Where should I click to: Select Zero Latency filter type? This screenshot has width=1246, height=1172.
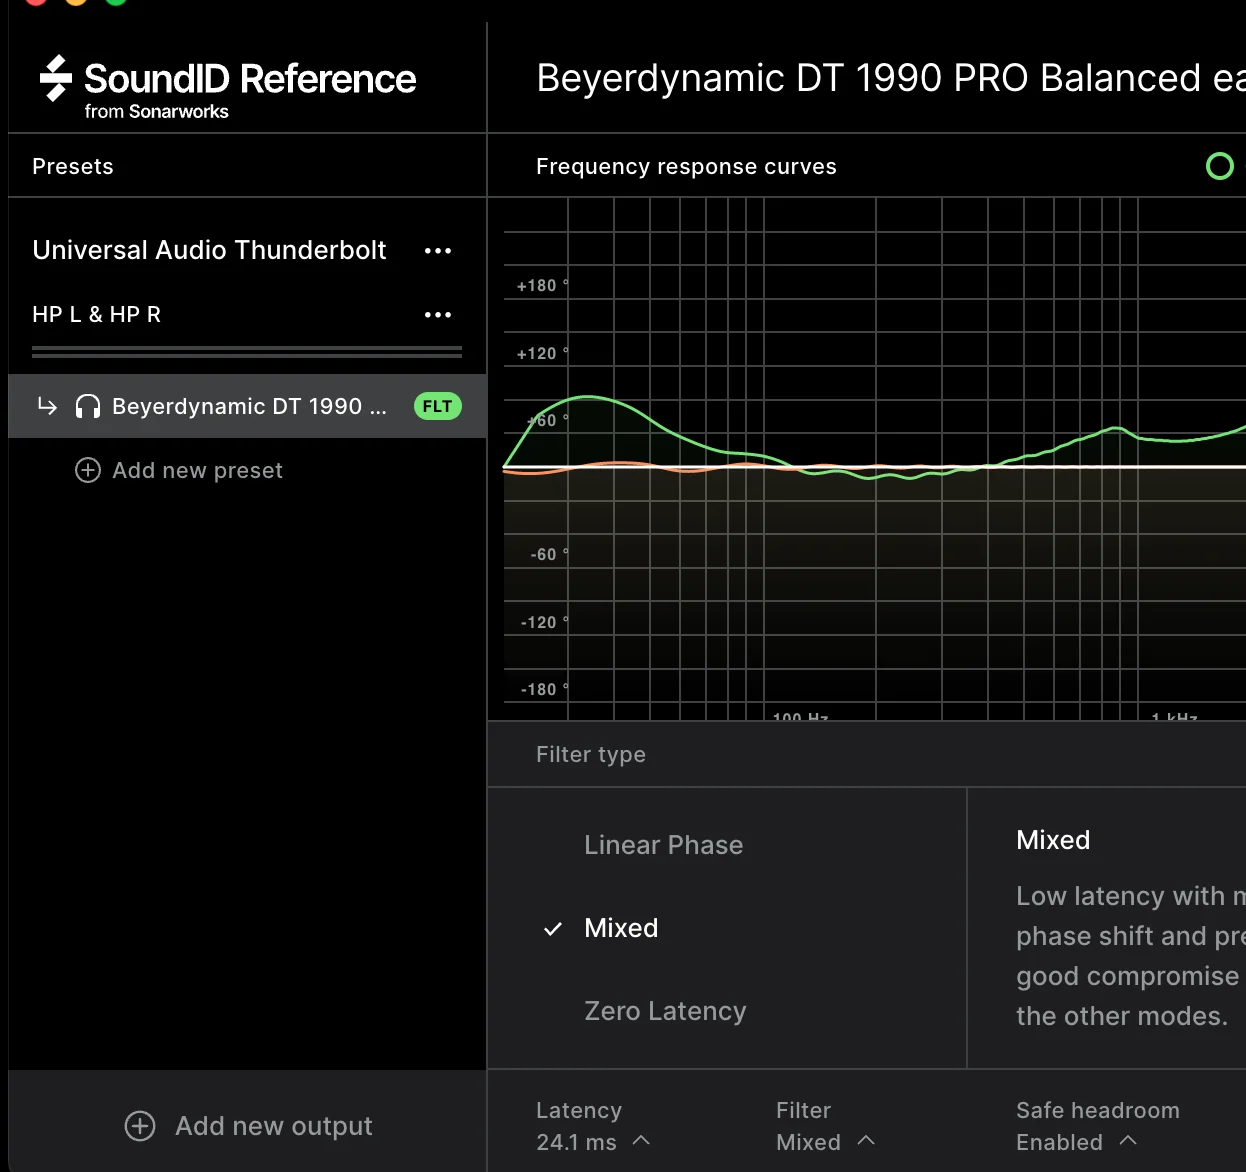coord(665,1011)
